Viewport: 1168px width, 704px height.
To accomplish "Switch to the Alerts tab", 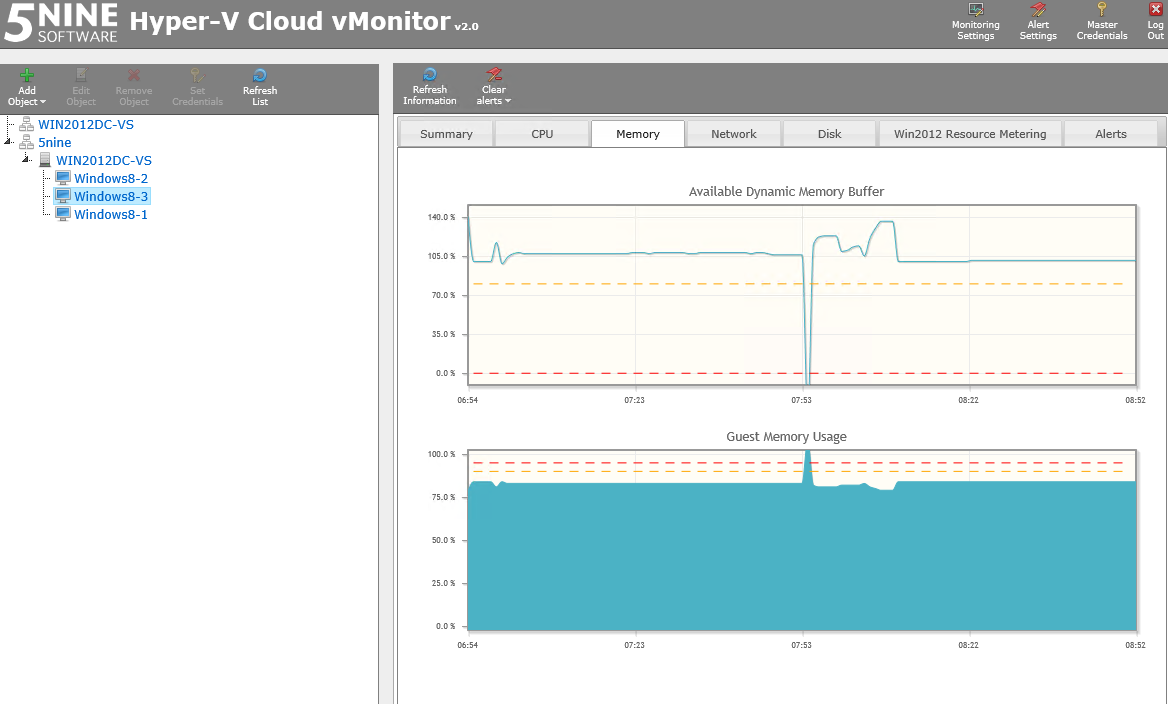I will pyautogui.click(x=1111, y=134).
